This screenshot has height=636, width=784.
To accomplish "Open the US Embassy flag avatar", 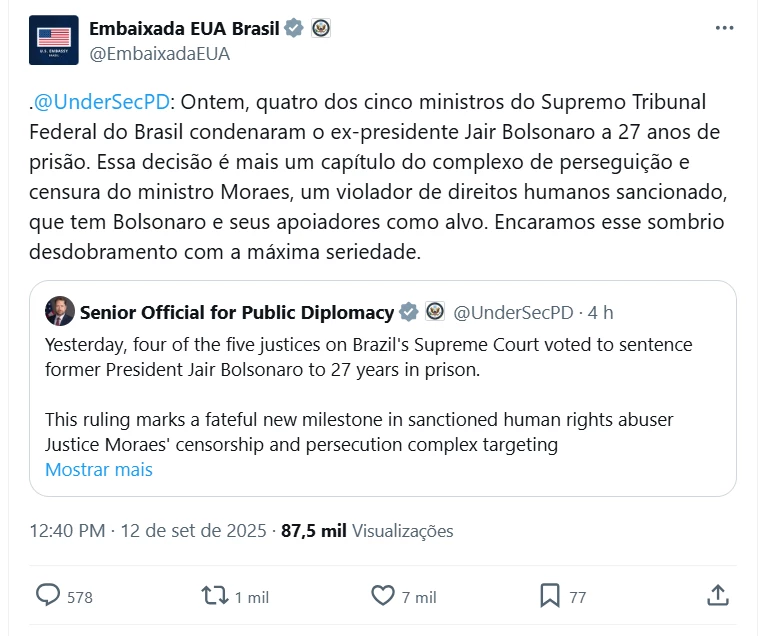I will pyautogui.click(x=54, y=40).
